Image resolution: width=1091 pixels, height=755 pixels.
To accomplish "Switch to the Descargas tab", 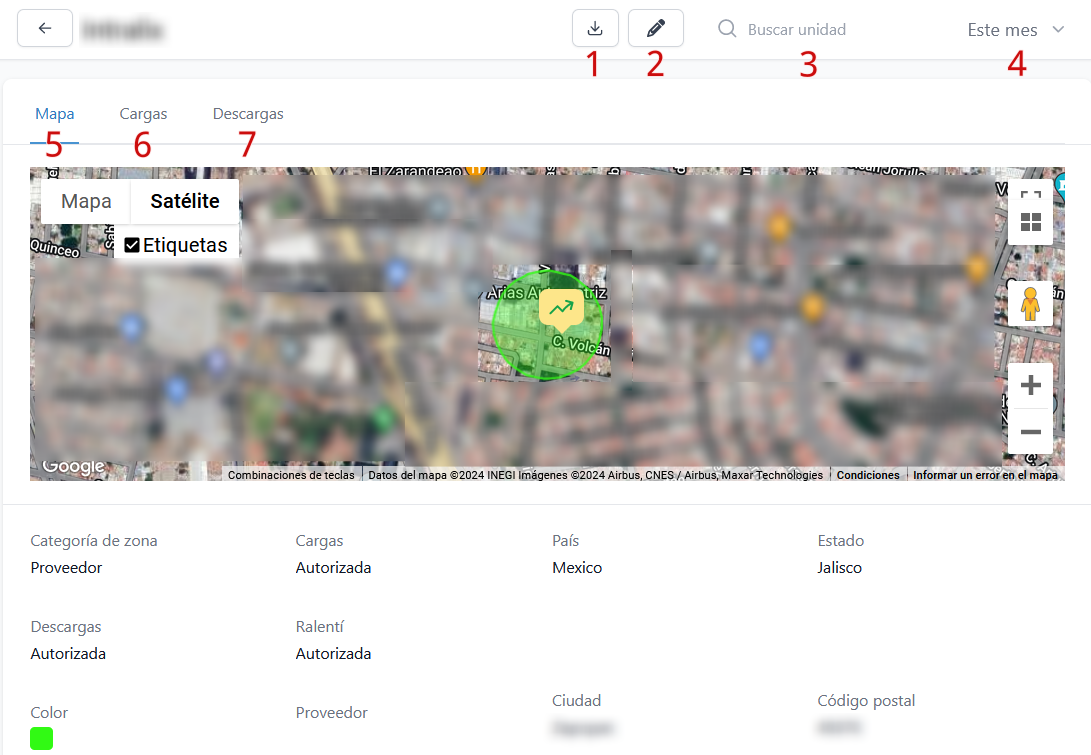I will pyautogui.click(x=248, y=114).
